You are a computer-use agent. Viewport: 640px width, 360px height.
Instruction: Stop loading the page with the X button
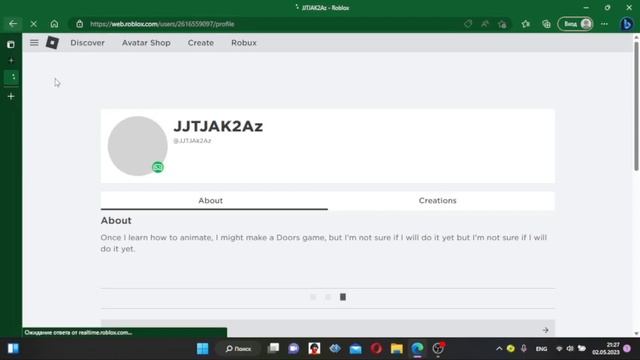33,24
